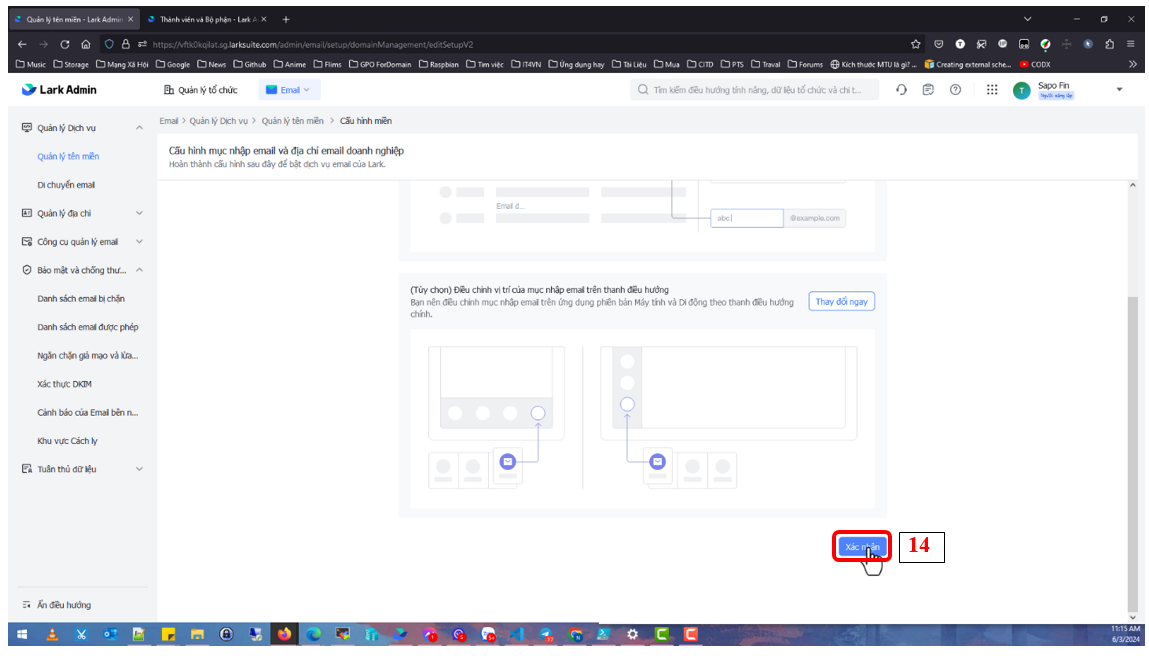The height and width of the screenshot is (656, 1149).
Task: Reload the page with the refresh icon
Action: pyautogui.click(x=64, y=44)
